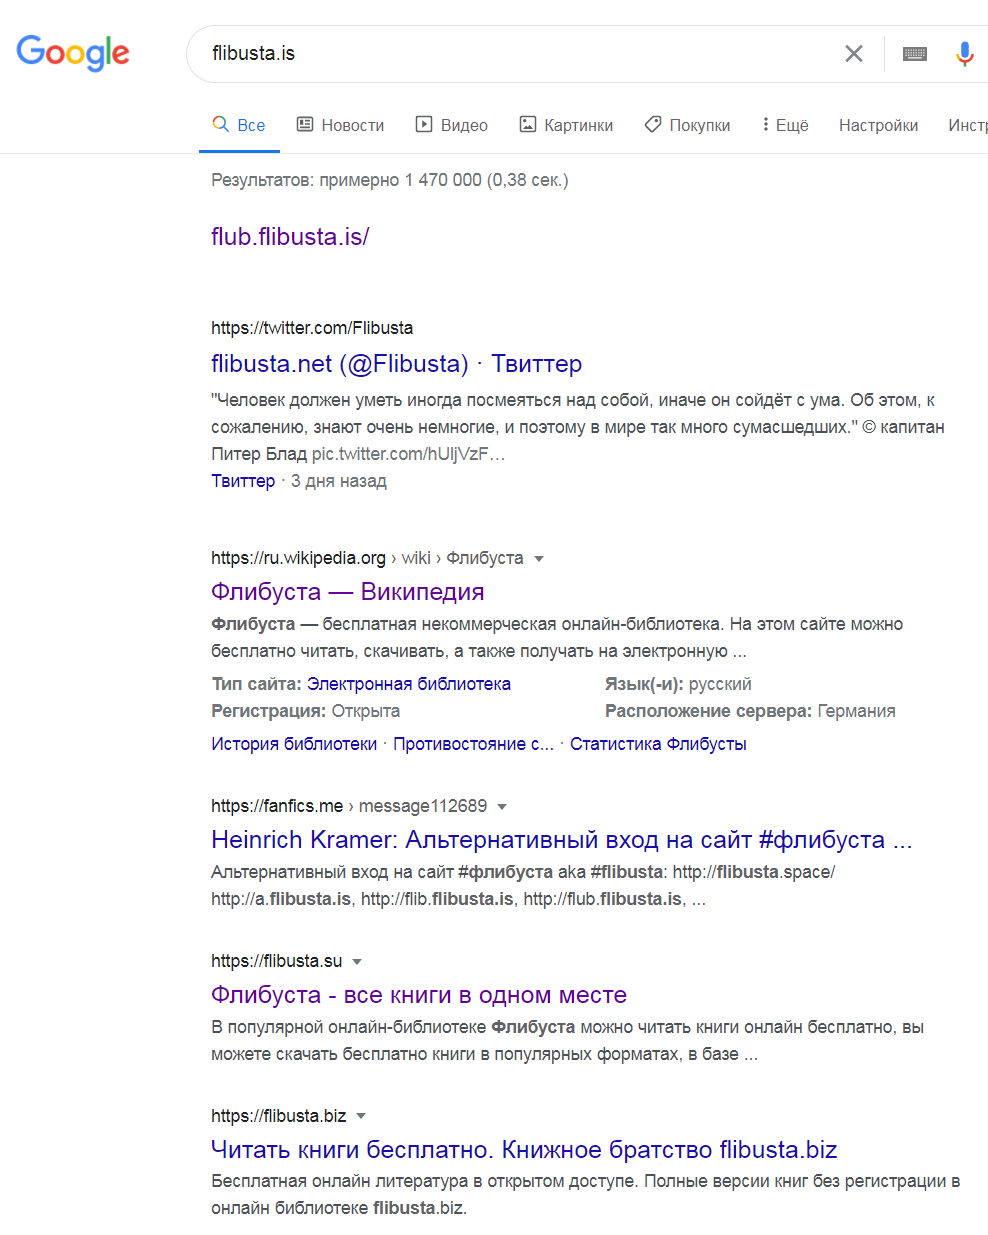Click the Регистрация: Открыта text
988x1235 pixels.
305,711
